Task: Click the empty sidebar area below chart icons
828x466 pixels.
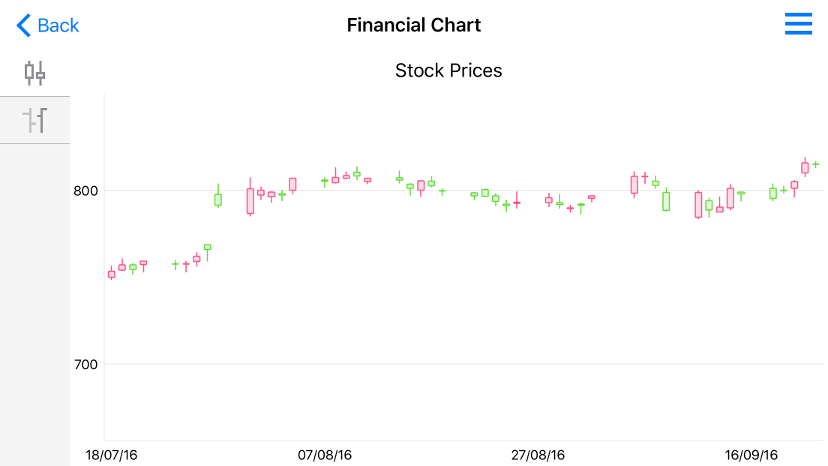Action: click(x=35, y=300)
